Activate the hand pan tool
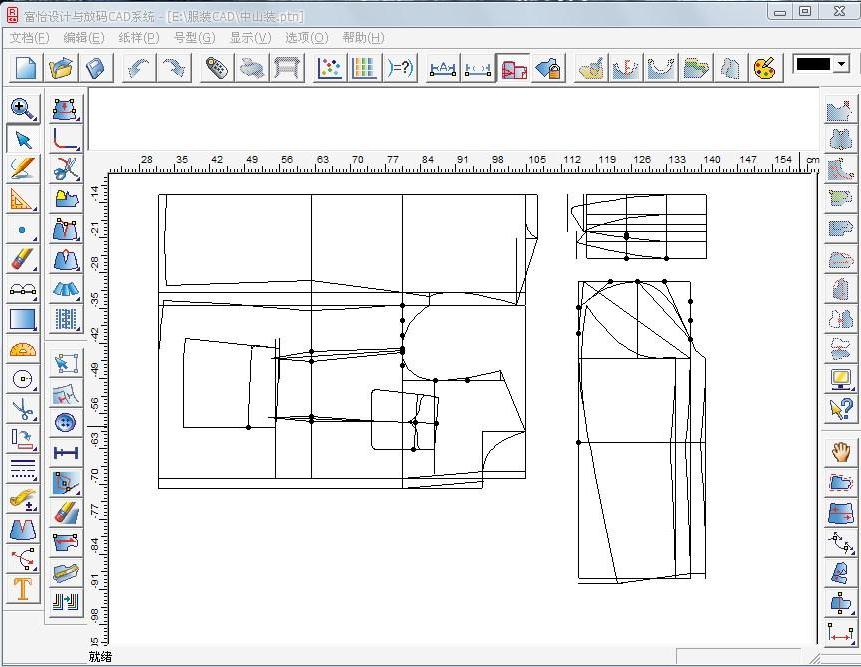The height and width of the screenshot is (667, 861). 840,451
